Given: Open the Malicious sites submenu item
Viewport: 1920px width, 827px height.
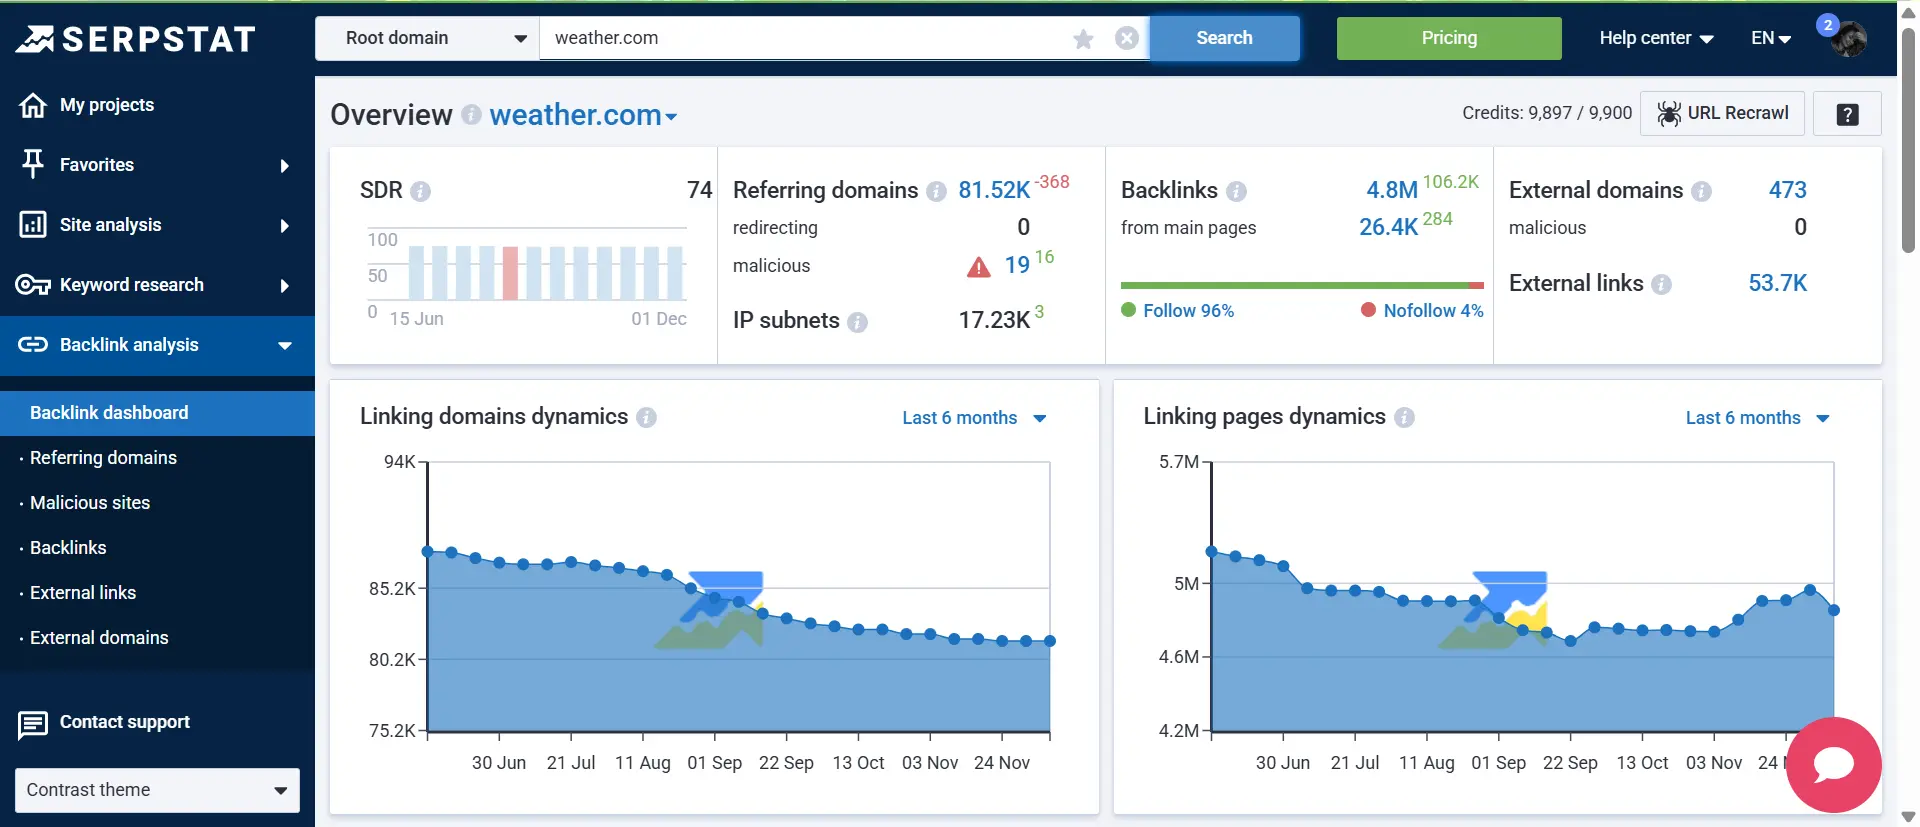Looking at the screenshot, I should [x=90, y=503].
